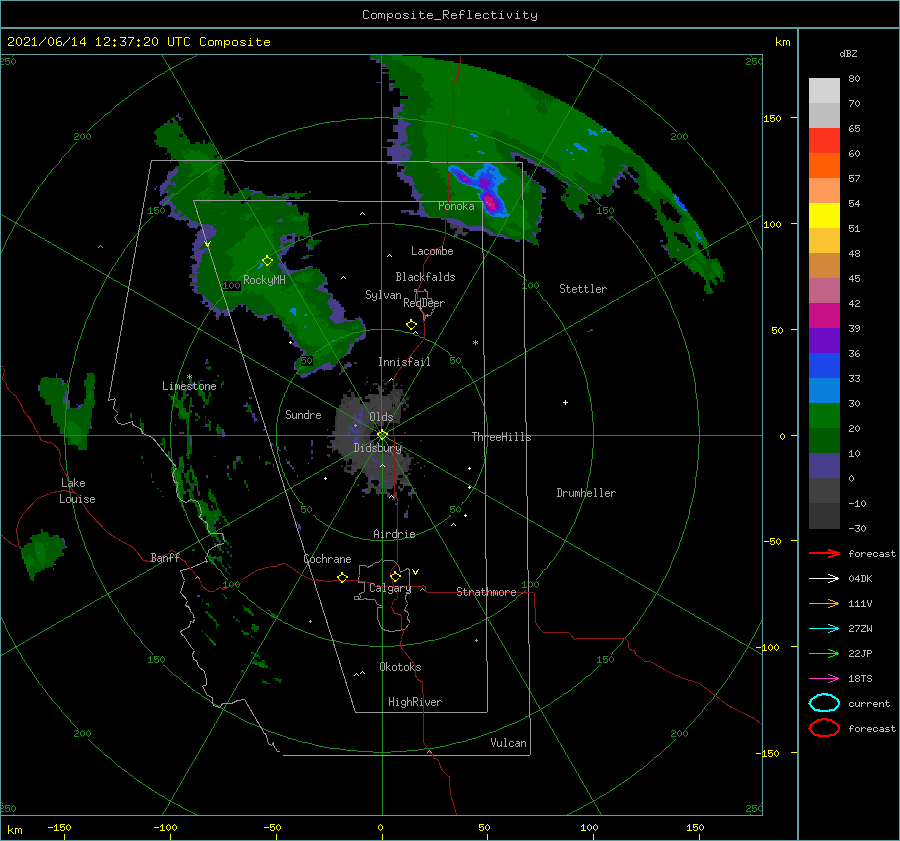
Task: Select the indigo 0-10 dBZ swatch
Action: click(x=824, y=466)
